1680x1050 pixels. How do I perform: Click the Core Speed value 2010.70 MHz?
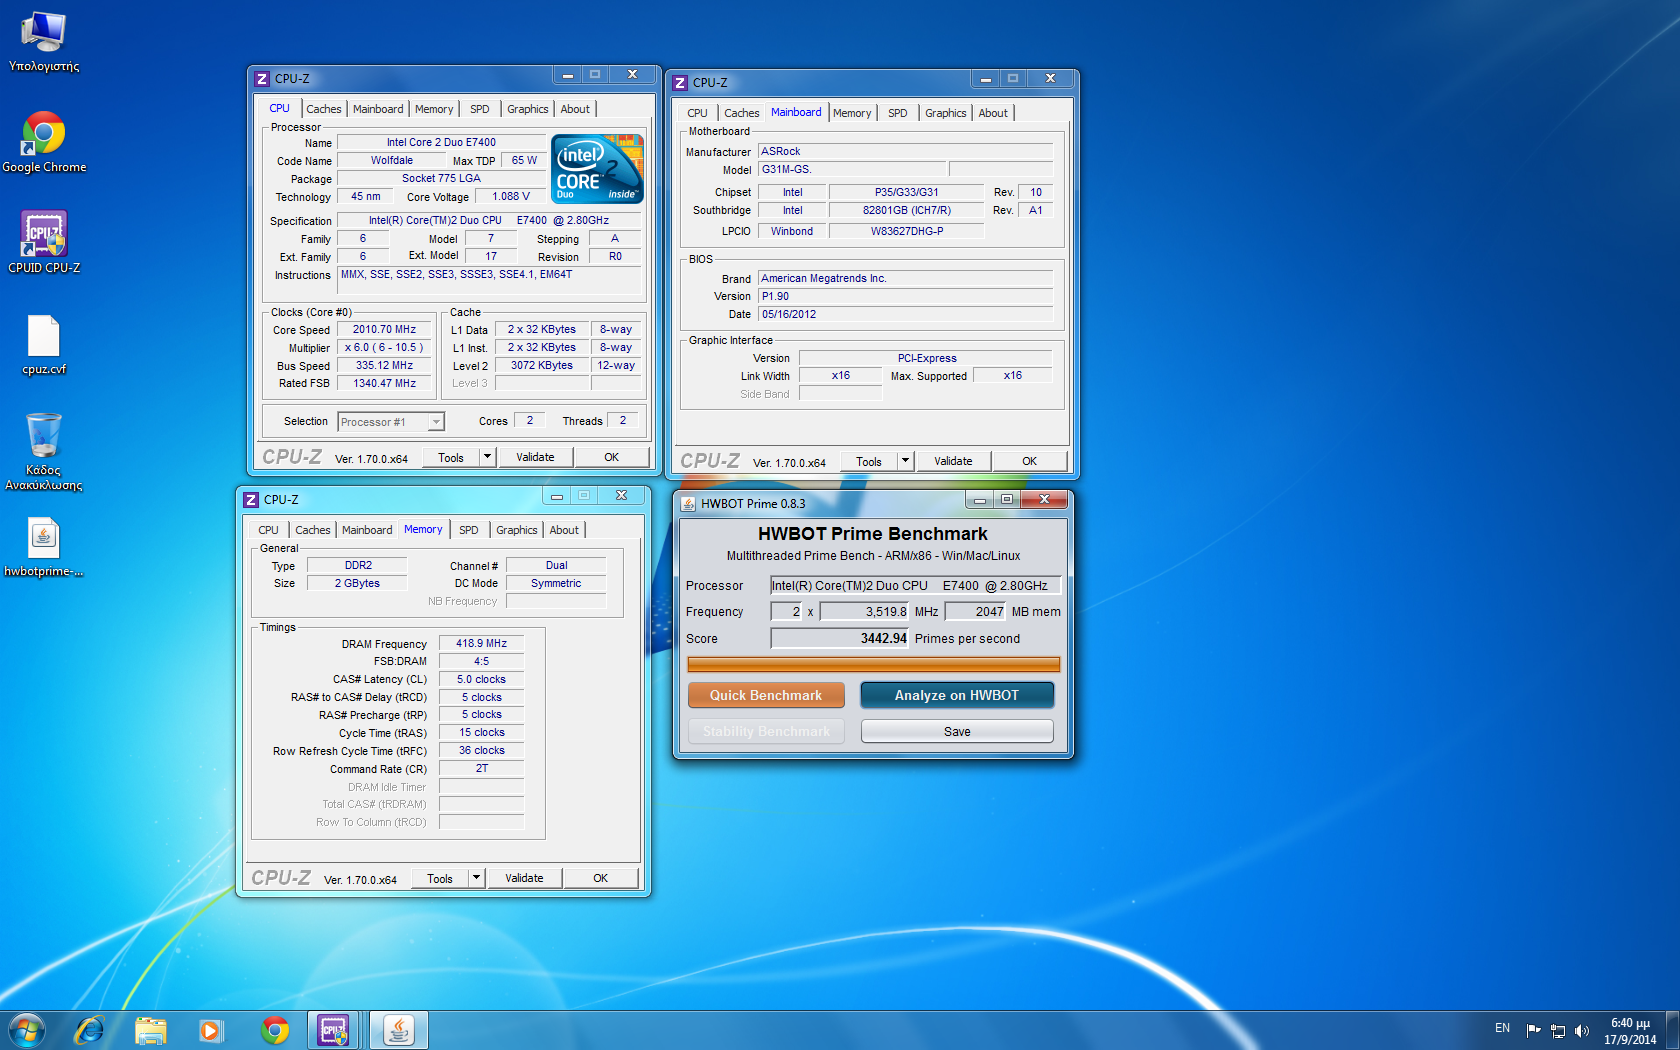tap(384, 329)
